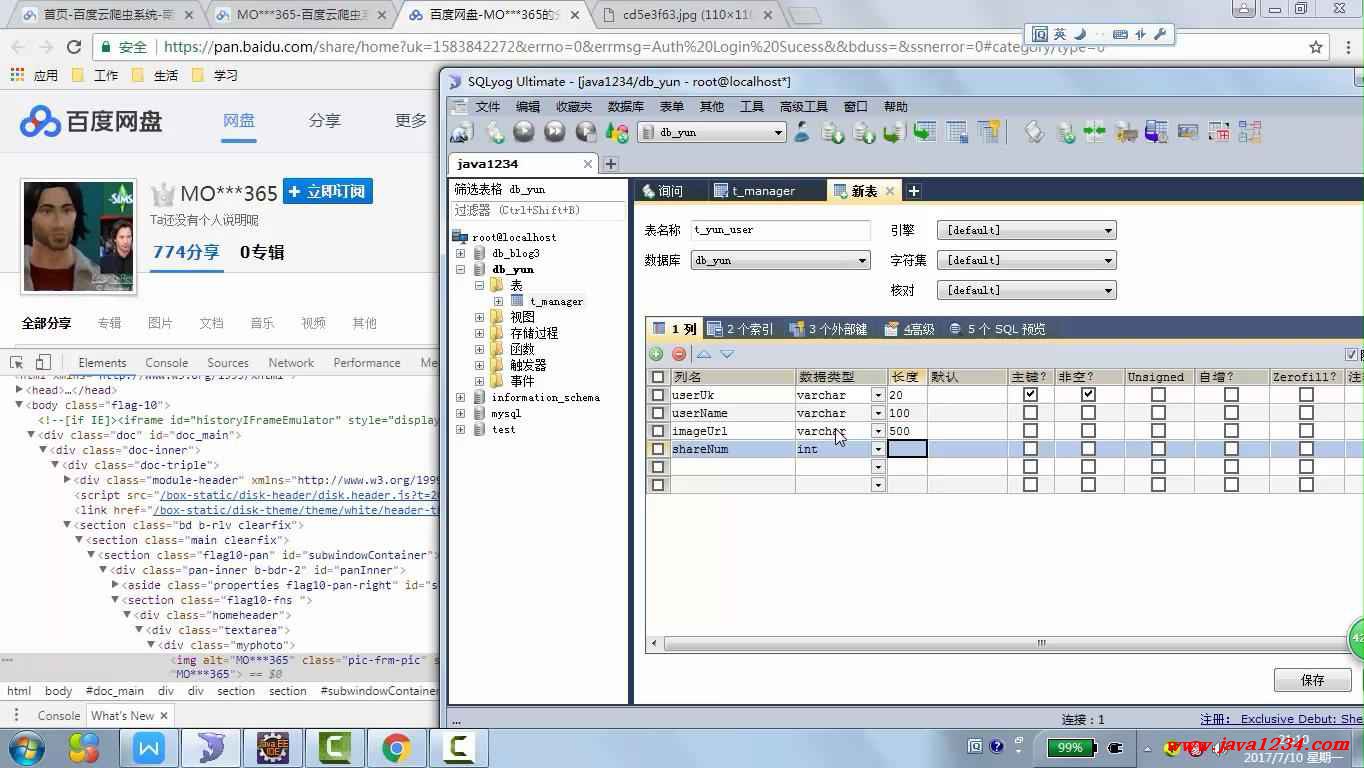1364x768 pixels.
Task: Click the new connection icon in SQLyog toolbar
Action: [461, 132]
